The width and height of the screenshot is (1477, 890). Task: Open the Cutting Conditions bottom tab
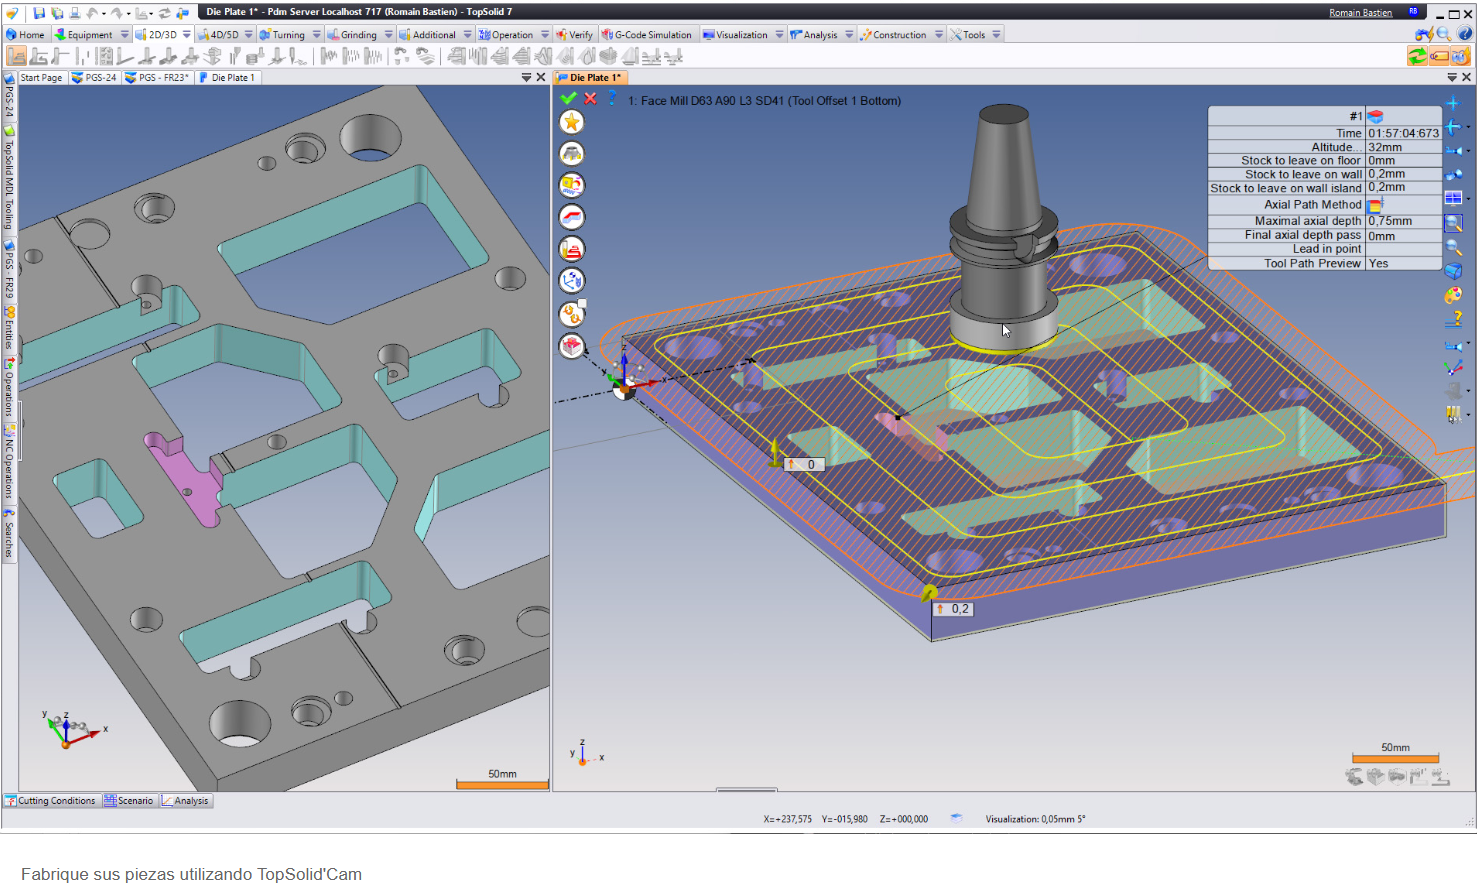click(x=51, y=801)
